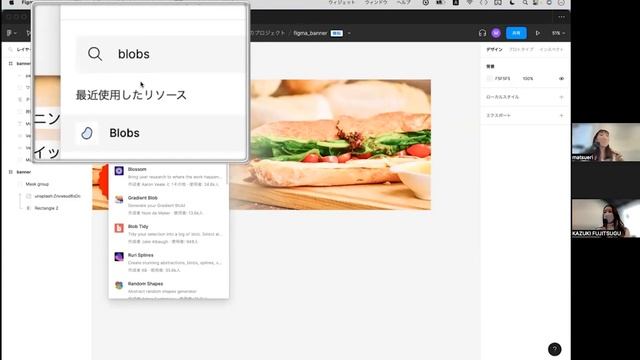This screenshot has height=360, width=640.
Task: Select the Blobs recent resource result
Action: click(x=153, y=133)
